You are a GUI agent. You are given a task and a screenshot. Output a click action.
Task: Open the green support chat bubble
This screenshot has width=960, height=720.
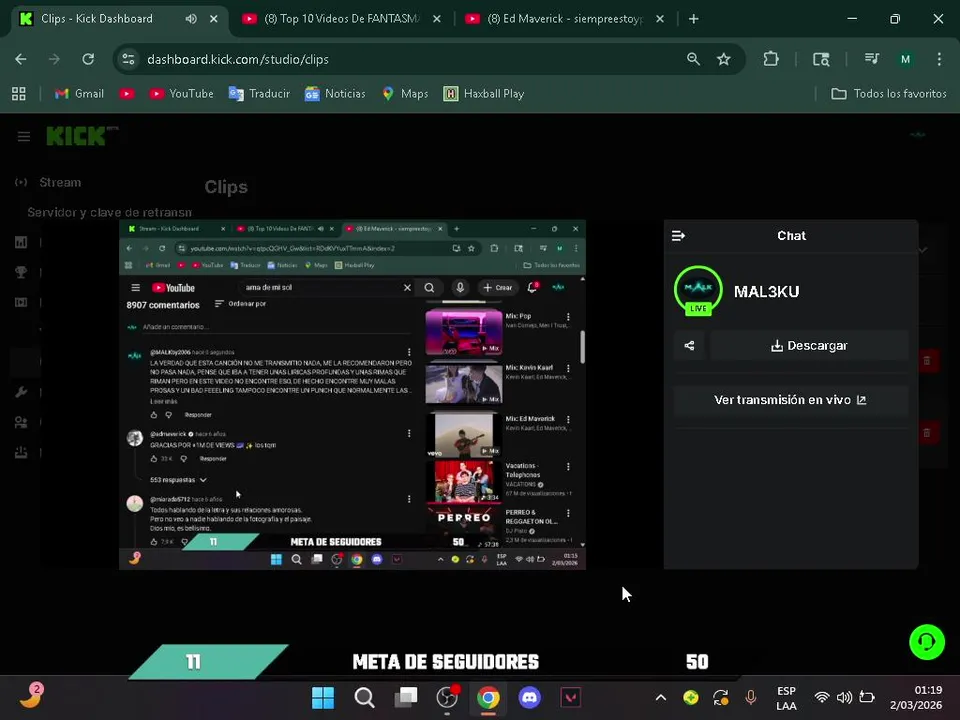(926, 642)
